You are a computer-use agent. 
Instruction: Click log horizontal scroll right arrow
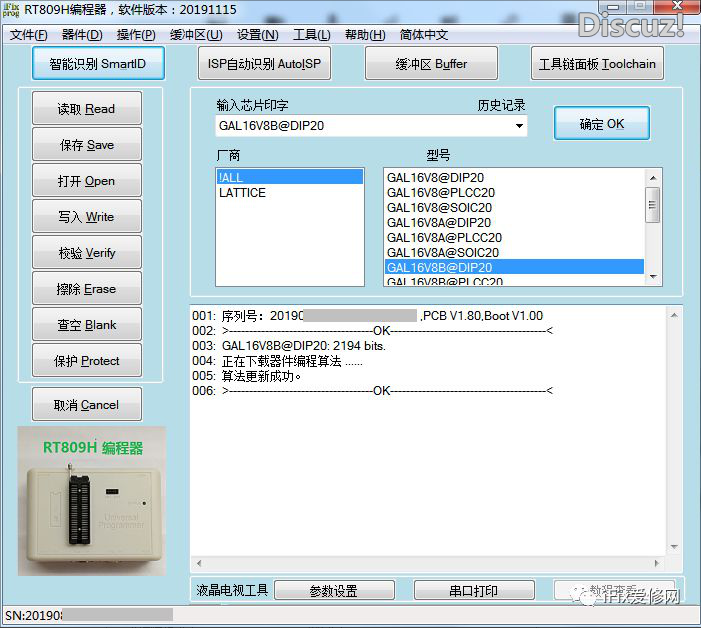pos(657,563)
